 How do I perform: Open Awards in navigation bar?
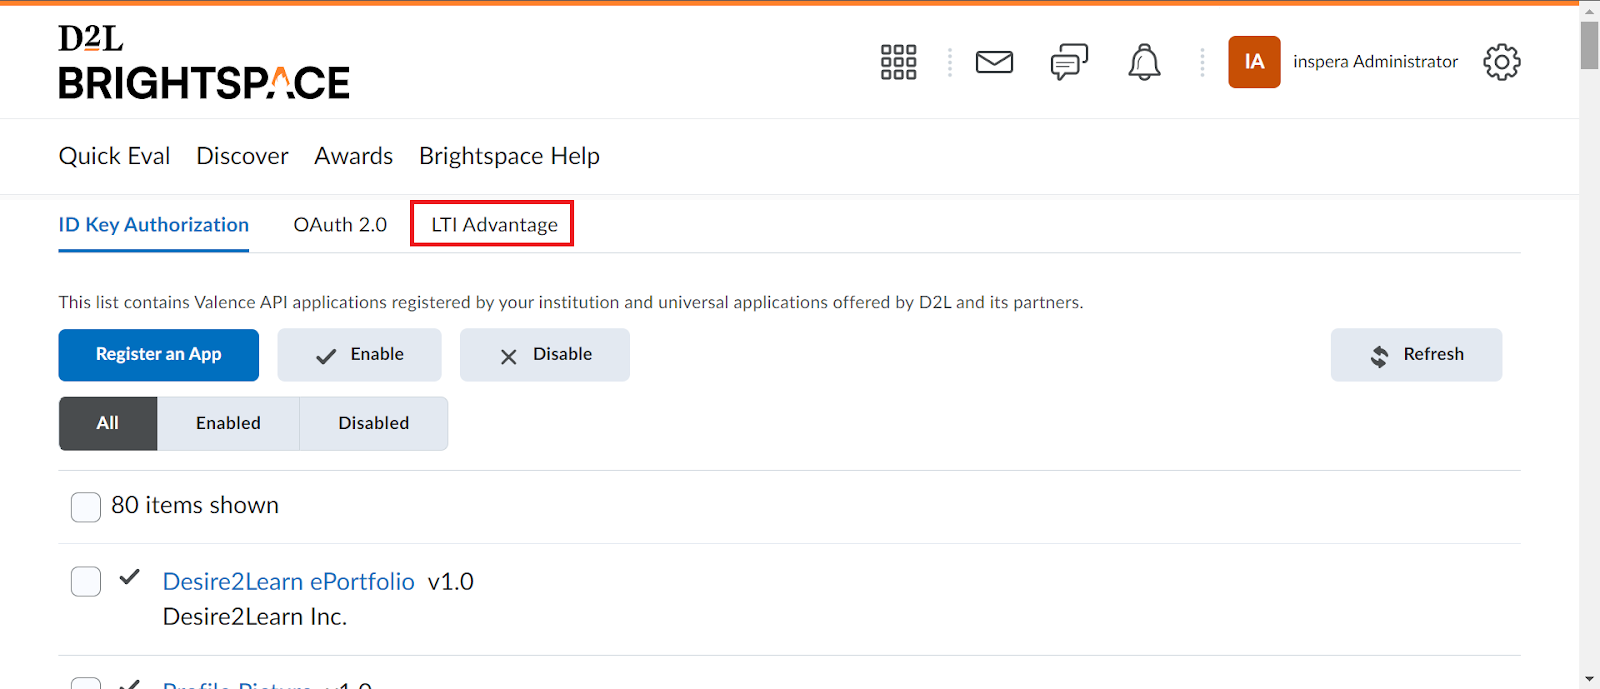[x=353, y=156]
